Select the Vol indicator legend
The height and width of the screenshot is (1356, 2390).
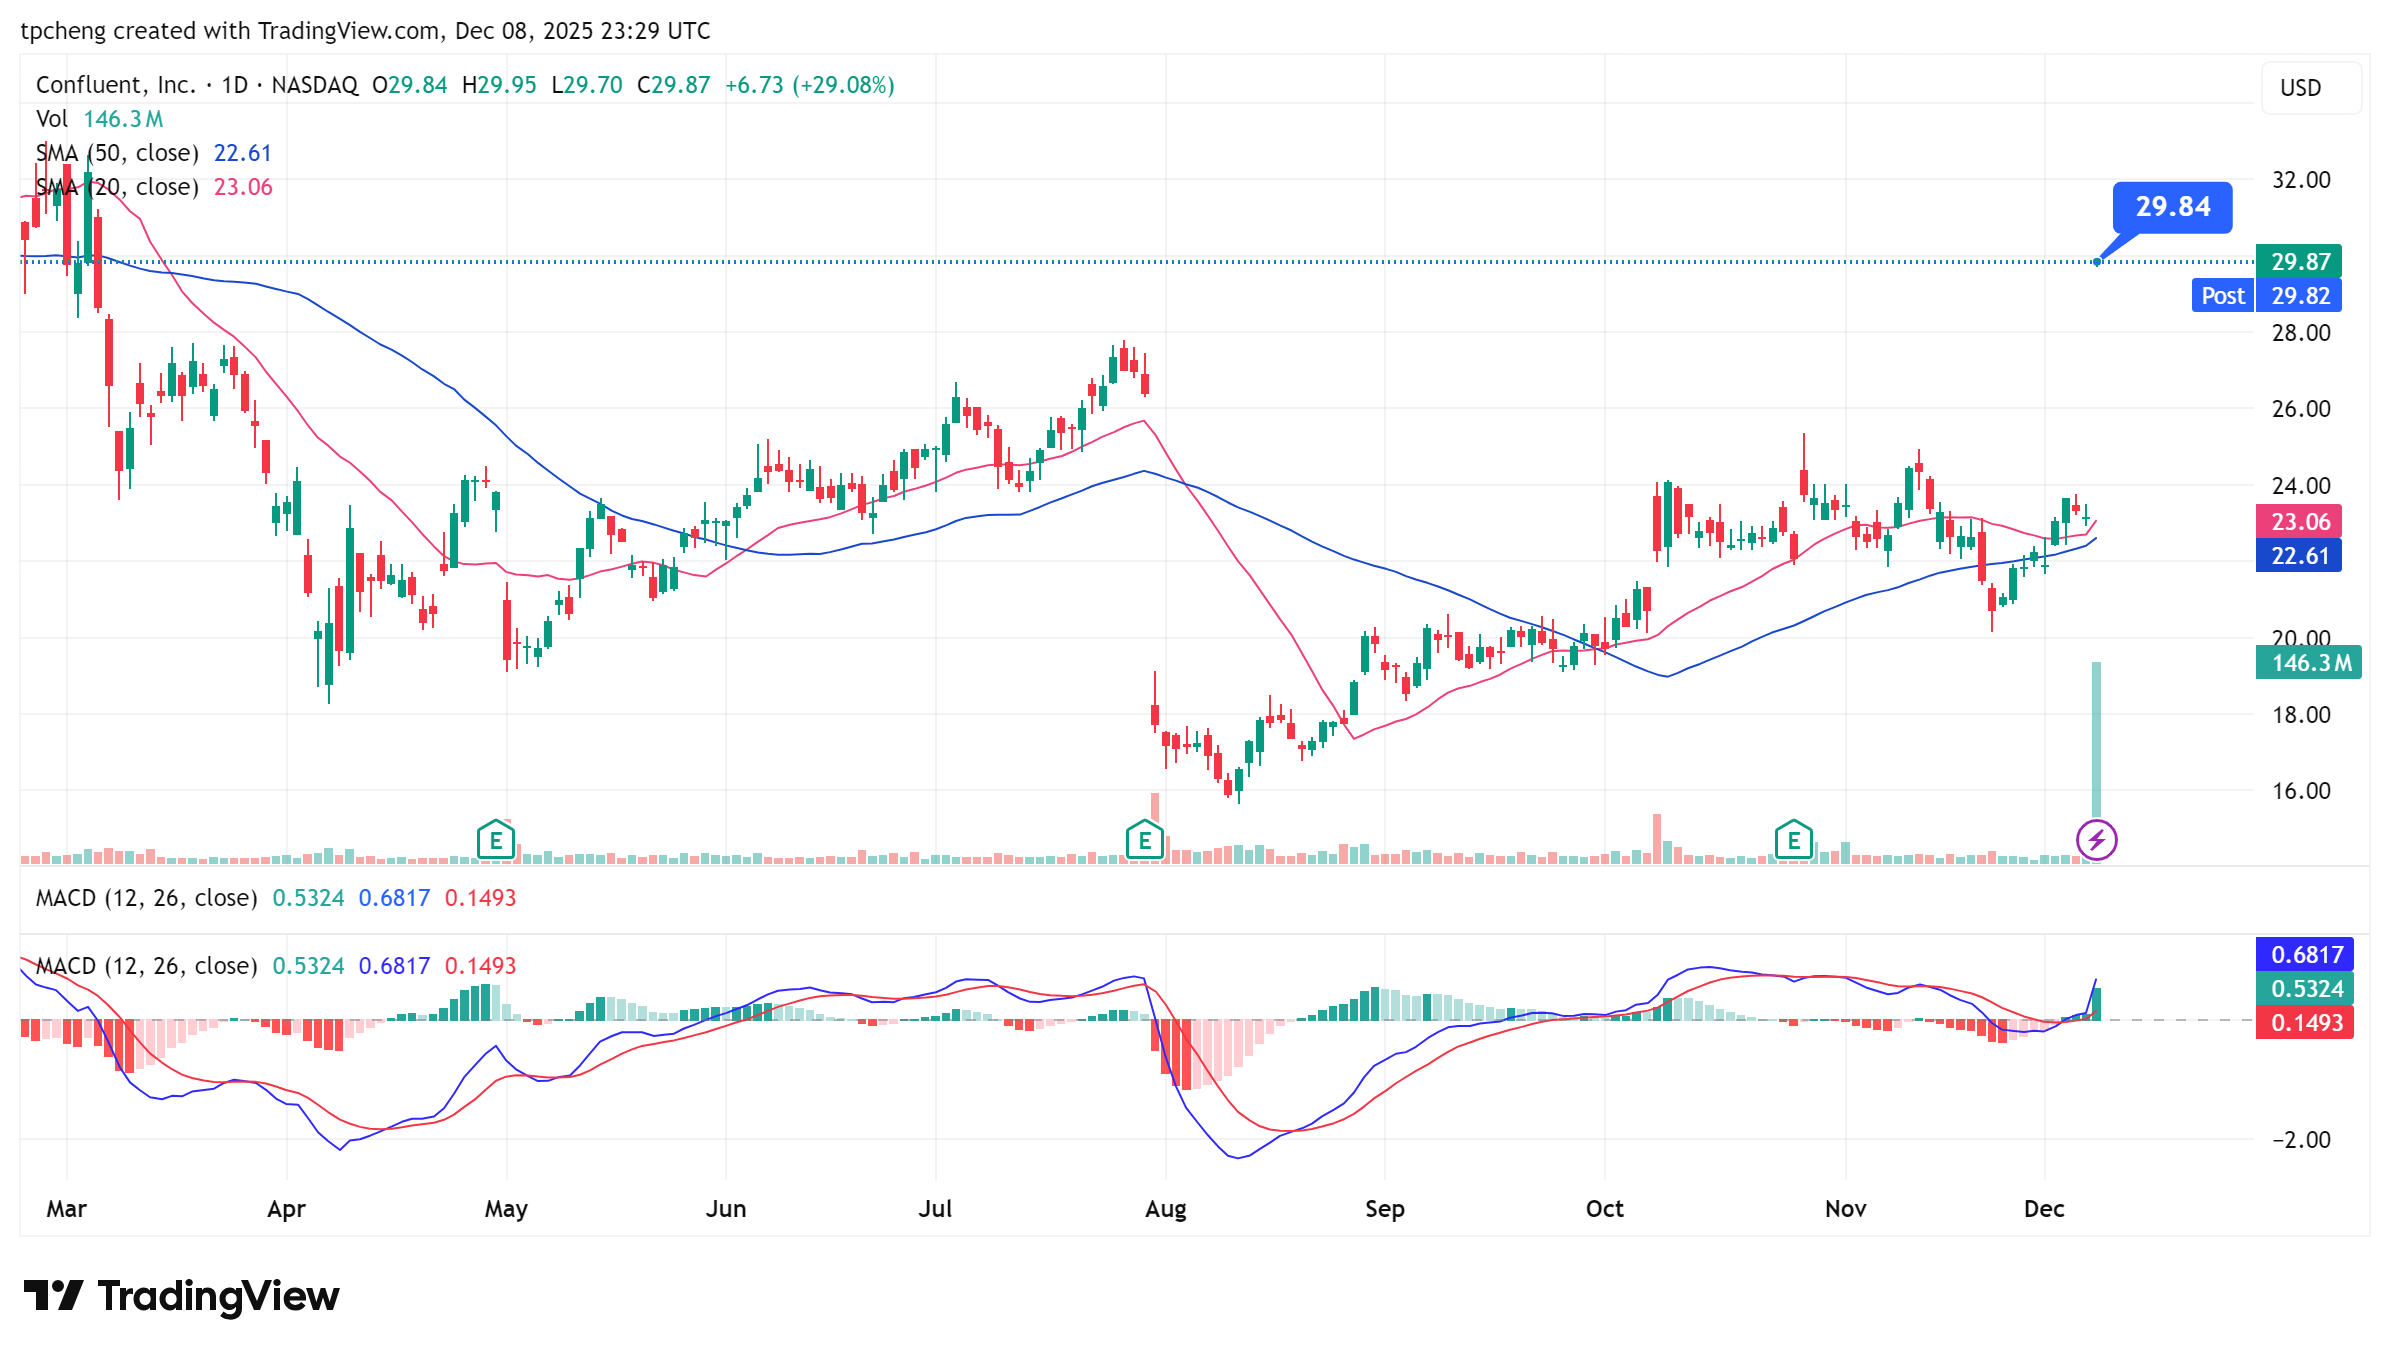[x=52, y=119]
